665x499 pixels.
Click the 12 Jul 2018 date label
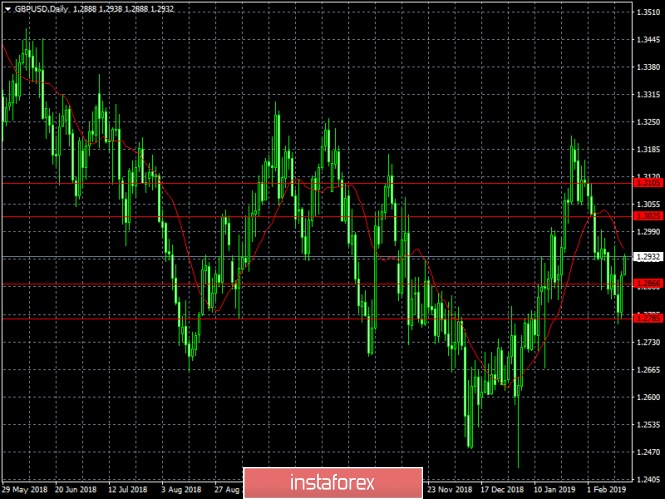[128, 491]
